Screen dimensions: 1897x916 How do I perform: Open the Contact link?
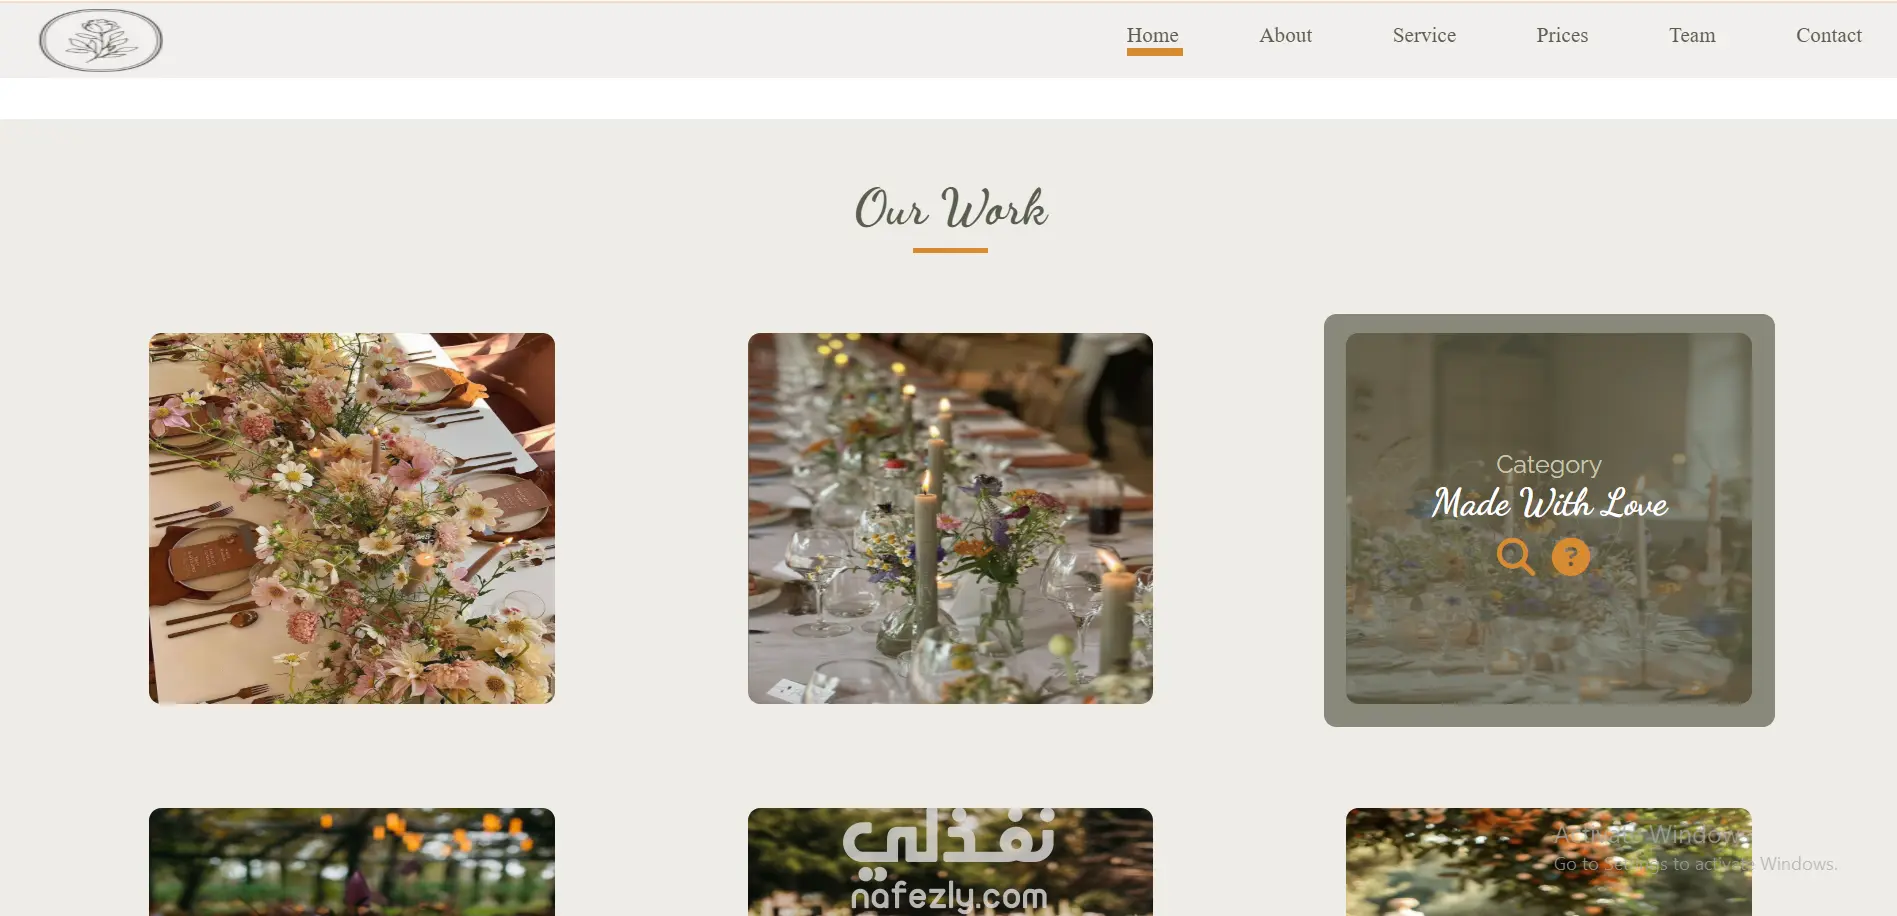point(1829,35)
